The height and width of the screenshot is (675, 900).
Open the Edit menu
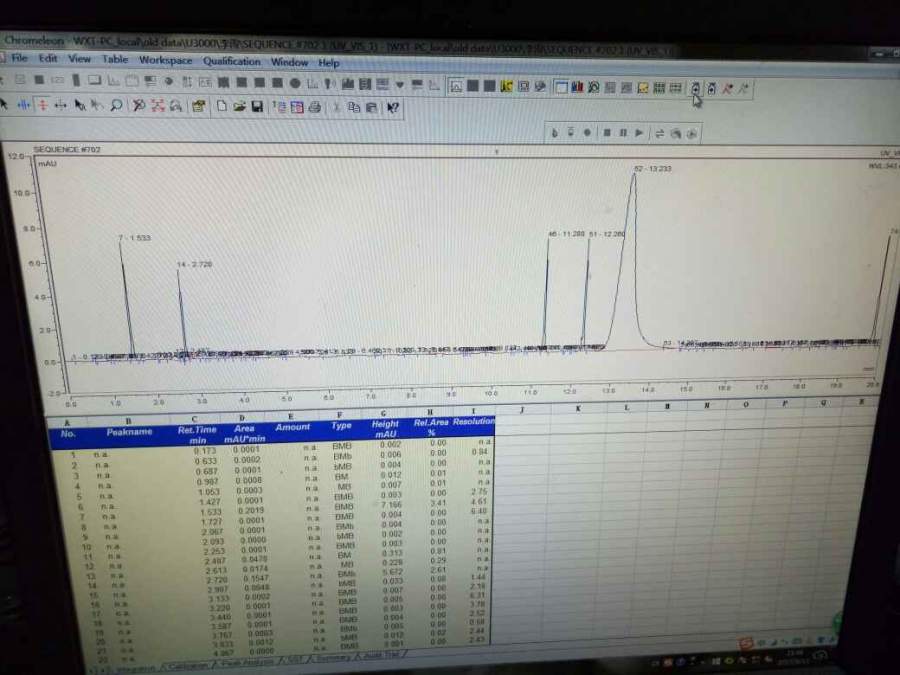[48, 59]
